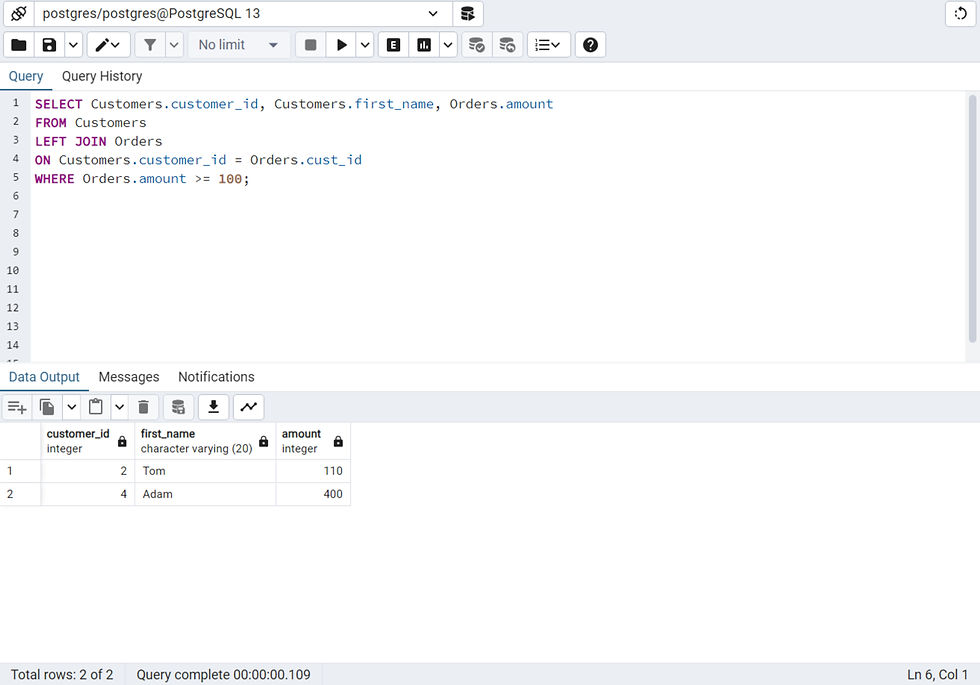Click the new connection database icon

click(x=468, y=13)
